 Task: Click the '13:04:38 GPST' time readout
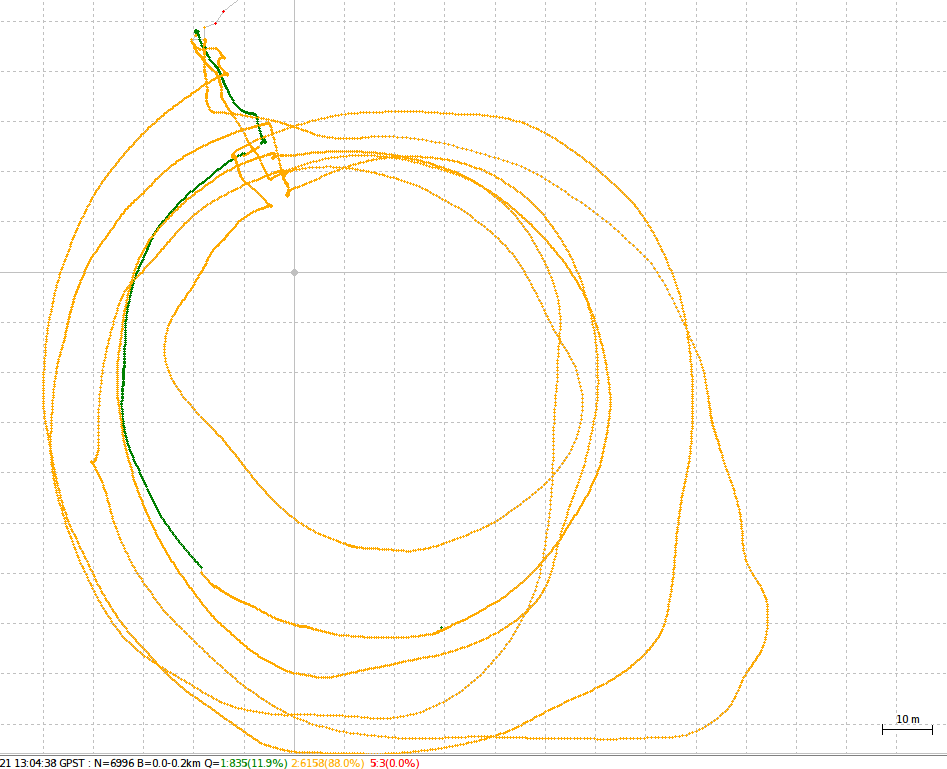click(x=49, y=763)
